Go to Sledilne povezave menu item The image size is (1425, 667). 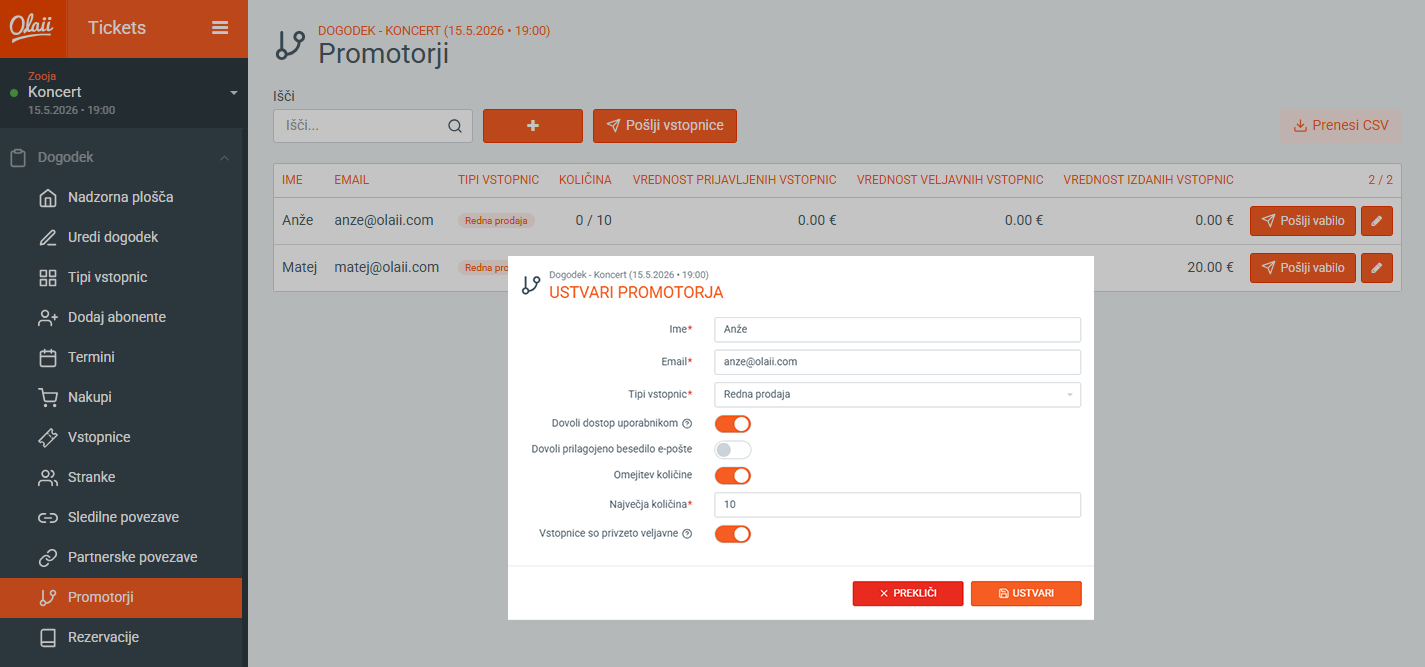123,517
